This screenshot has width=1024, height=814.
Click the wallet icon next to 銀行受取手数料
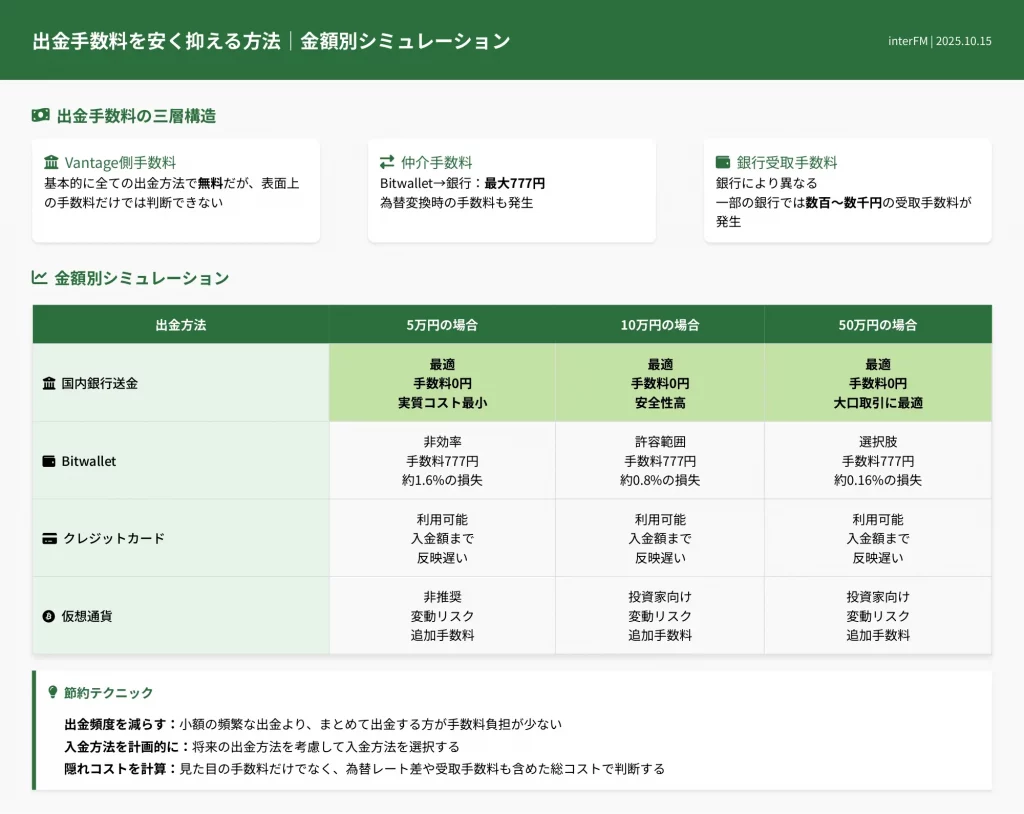pos(723,162)
